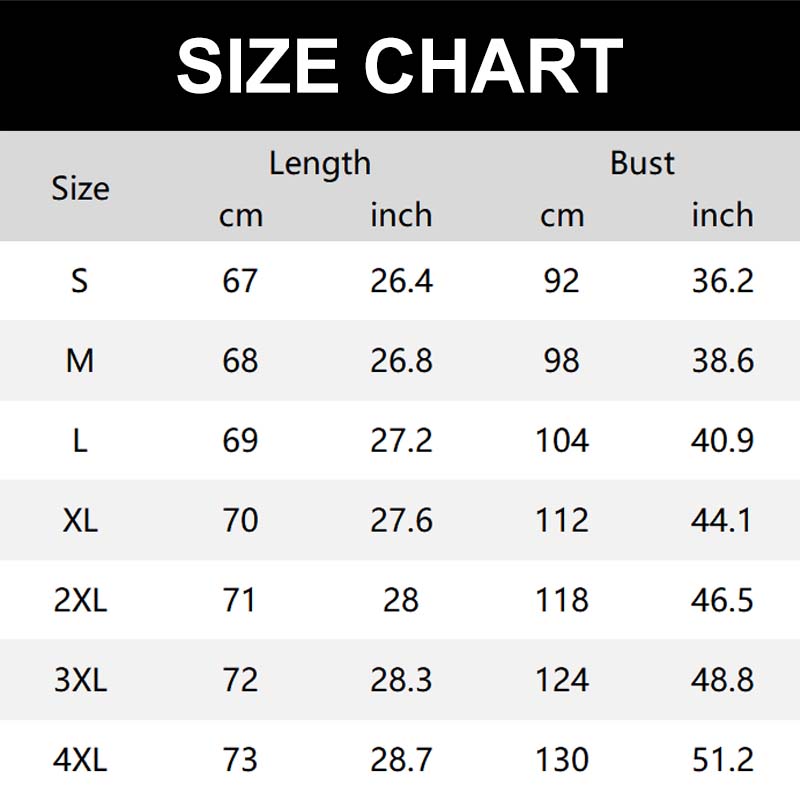Choose the XL size row label
800x800 pixels.
pyautogui.click(x=80, y=521)
